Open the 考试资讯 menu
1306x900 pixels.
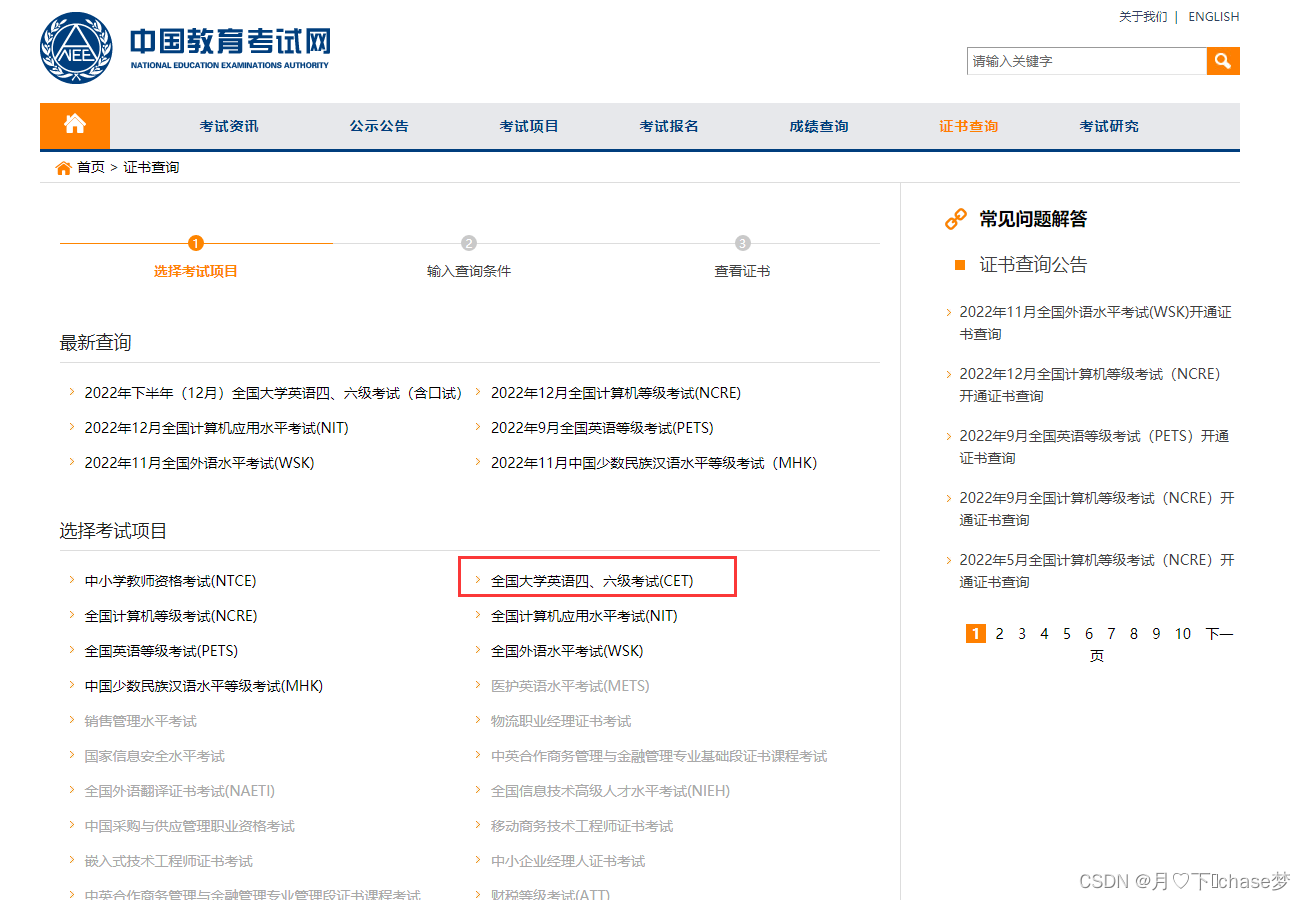(229, 126)
